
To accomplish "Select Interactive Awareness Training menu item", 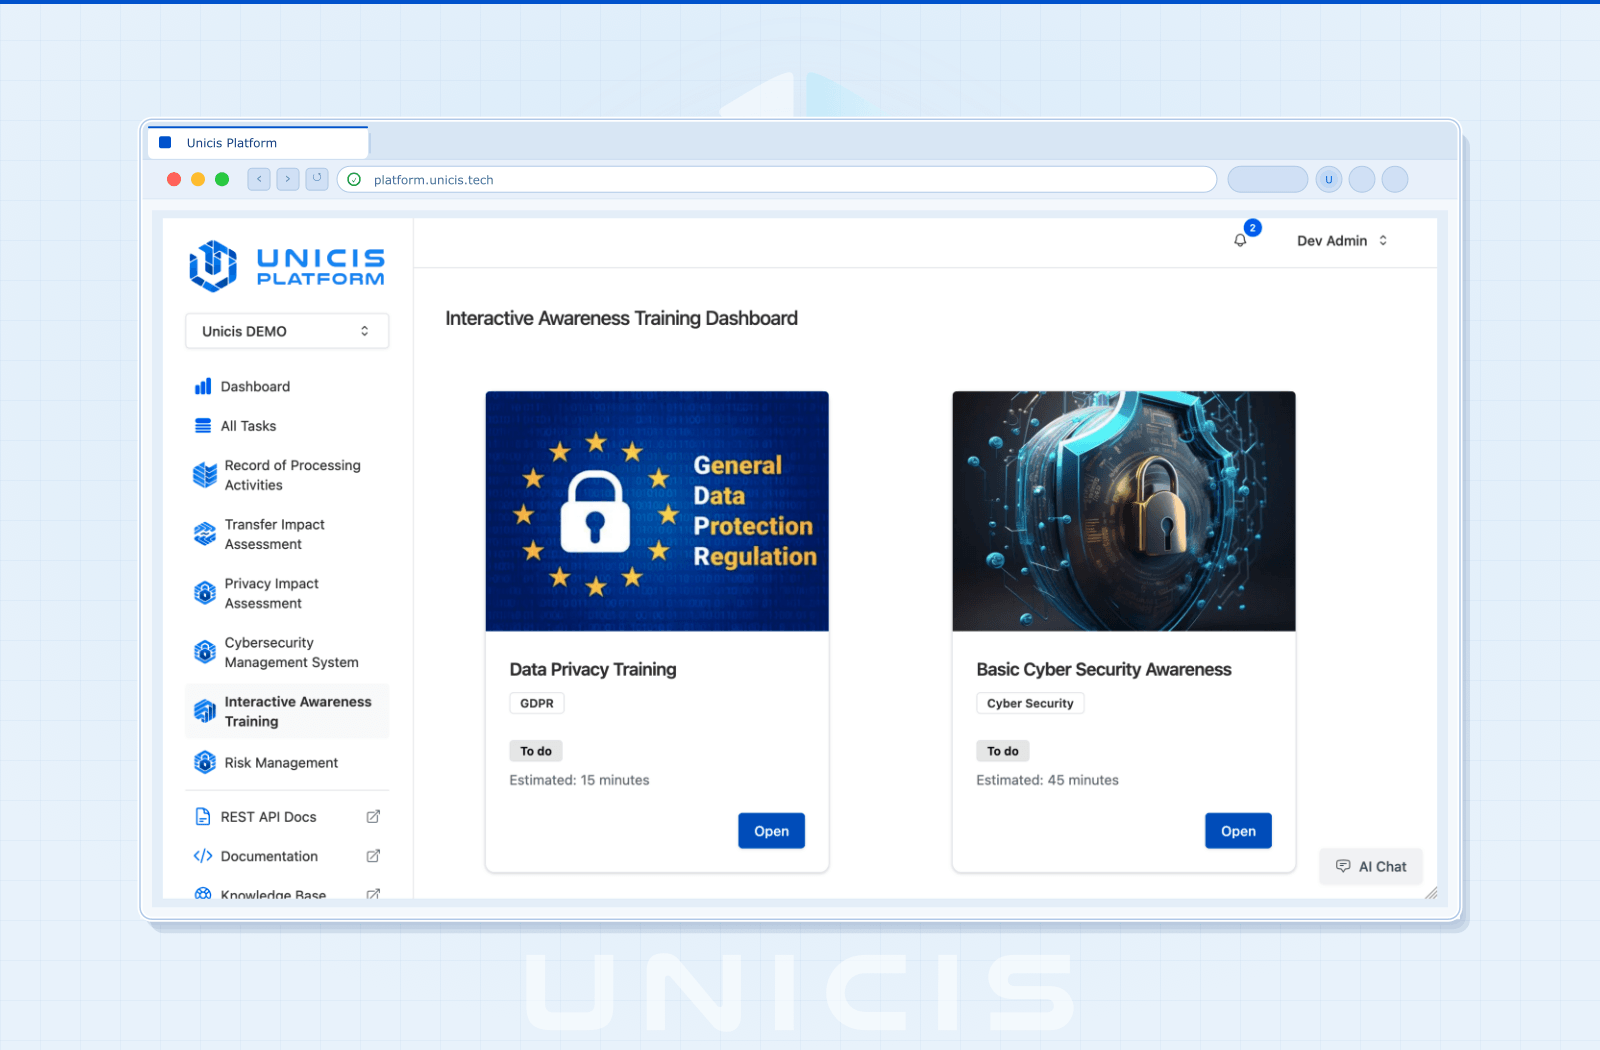I will click(287, 711).
